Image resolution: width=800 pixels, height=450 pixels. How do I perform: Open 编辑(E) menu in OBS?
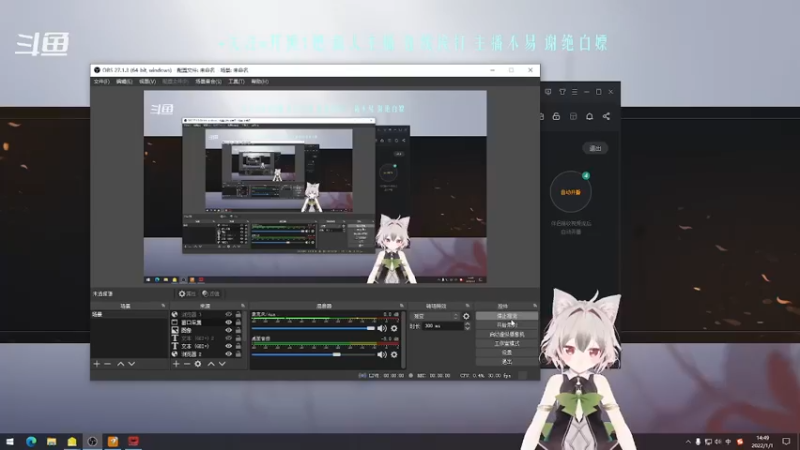124,82
